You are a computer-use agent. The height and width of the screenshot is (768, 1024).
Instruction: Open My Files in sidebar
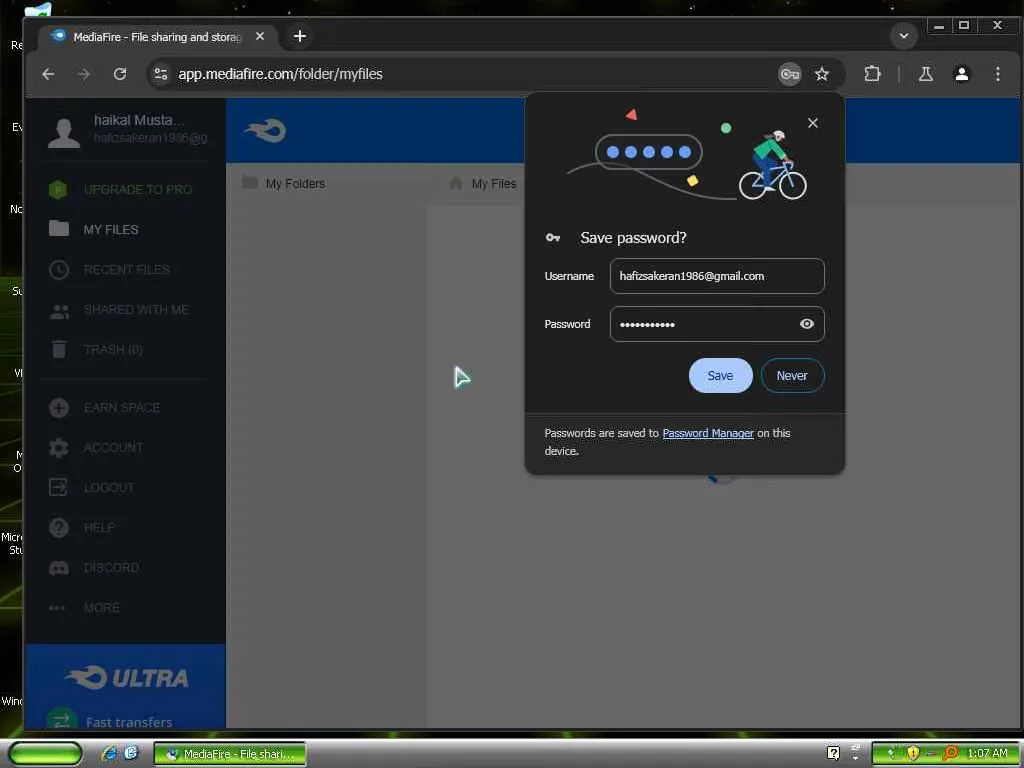pyautogui.click(x=94, y=229)
